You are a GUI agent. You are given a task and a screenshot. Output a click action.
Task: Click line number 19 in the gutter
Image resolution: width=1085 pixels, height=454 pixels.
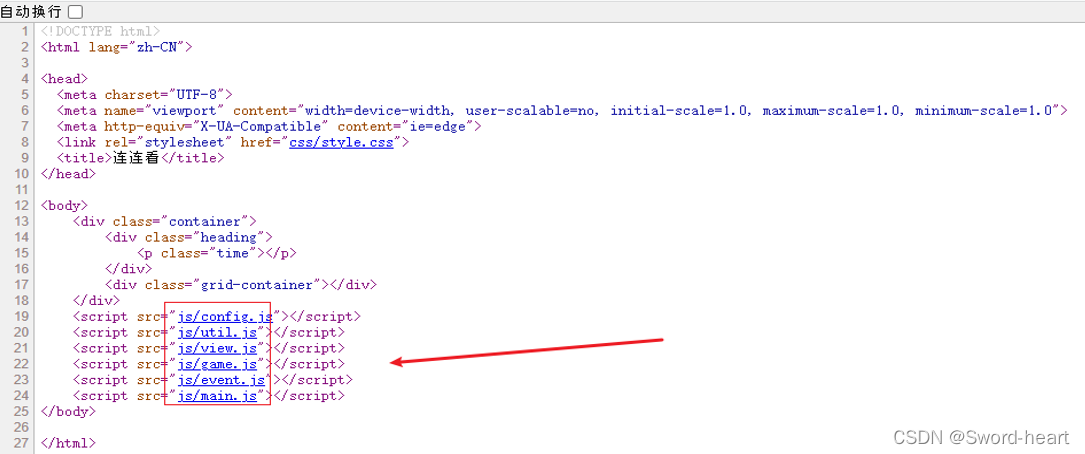pos(21,317)
